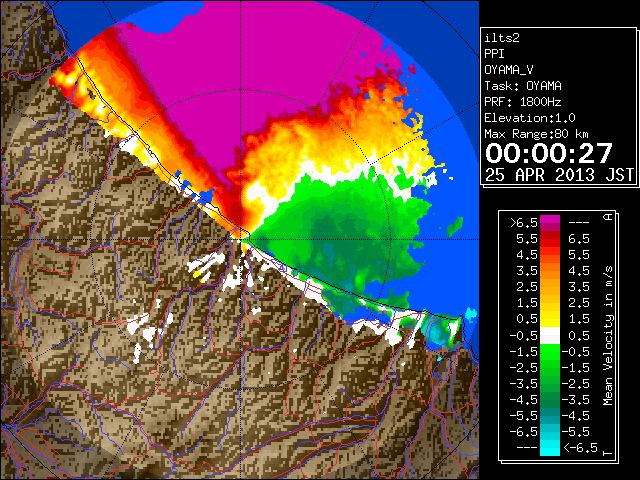Click the "00:00:27" timestamp
640x480 pixels.
[549, 153]
